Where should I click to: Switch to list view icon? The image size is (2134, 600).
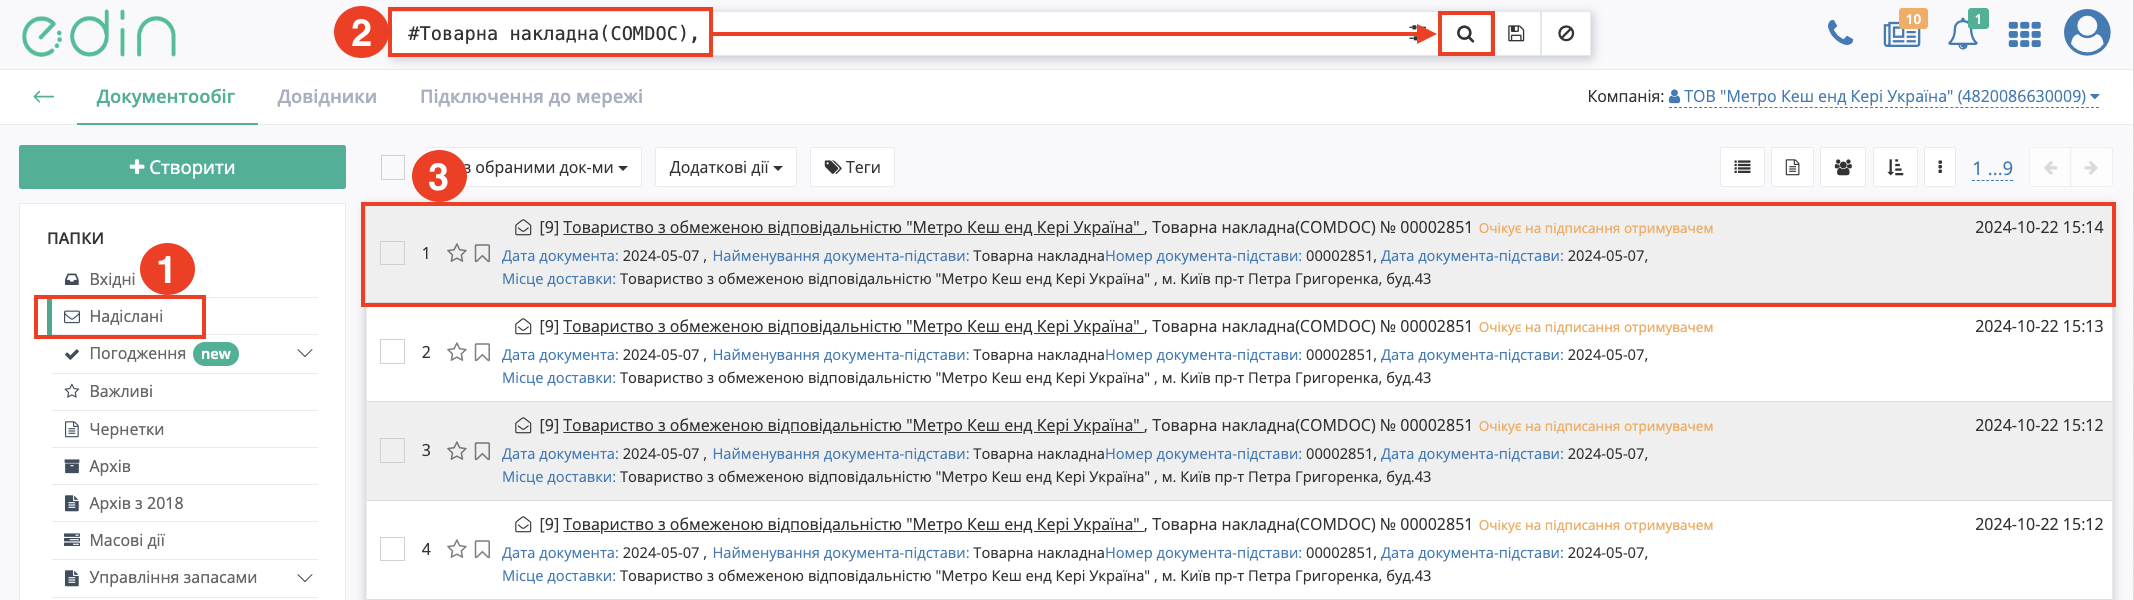pos(1742,167)
